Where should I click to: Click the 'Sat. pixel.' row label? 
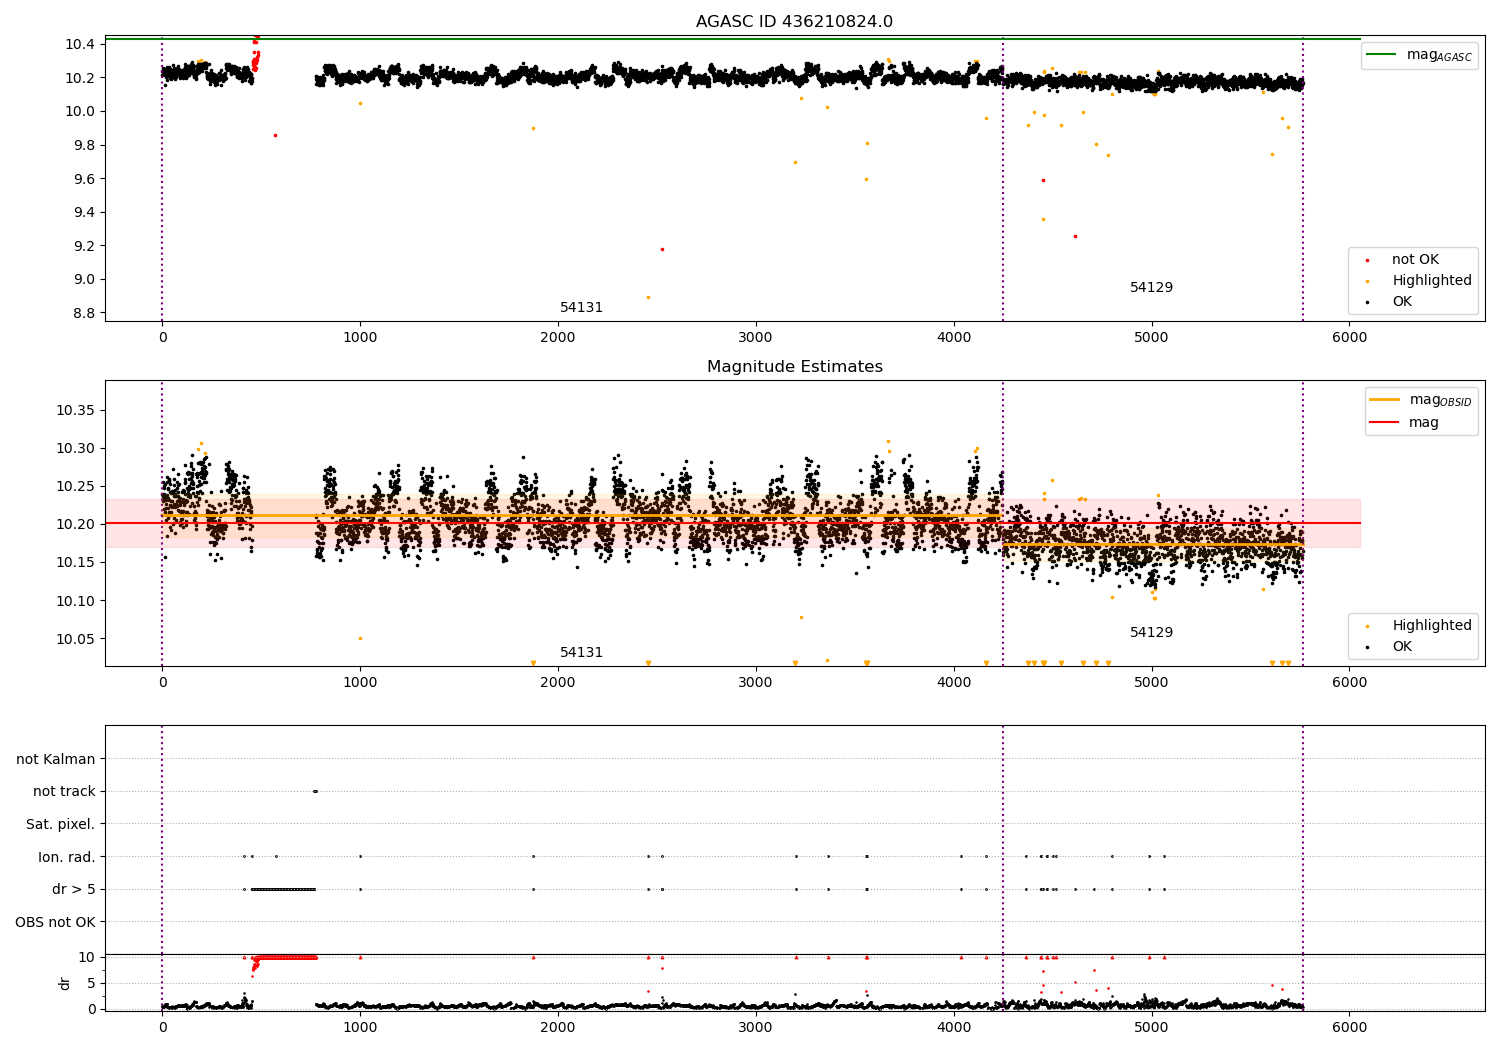60,825
